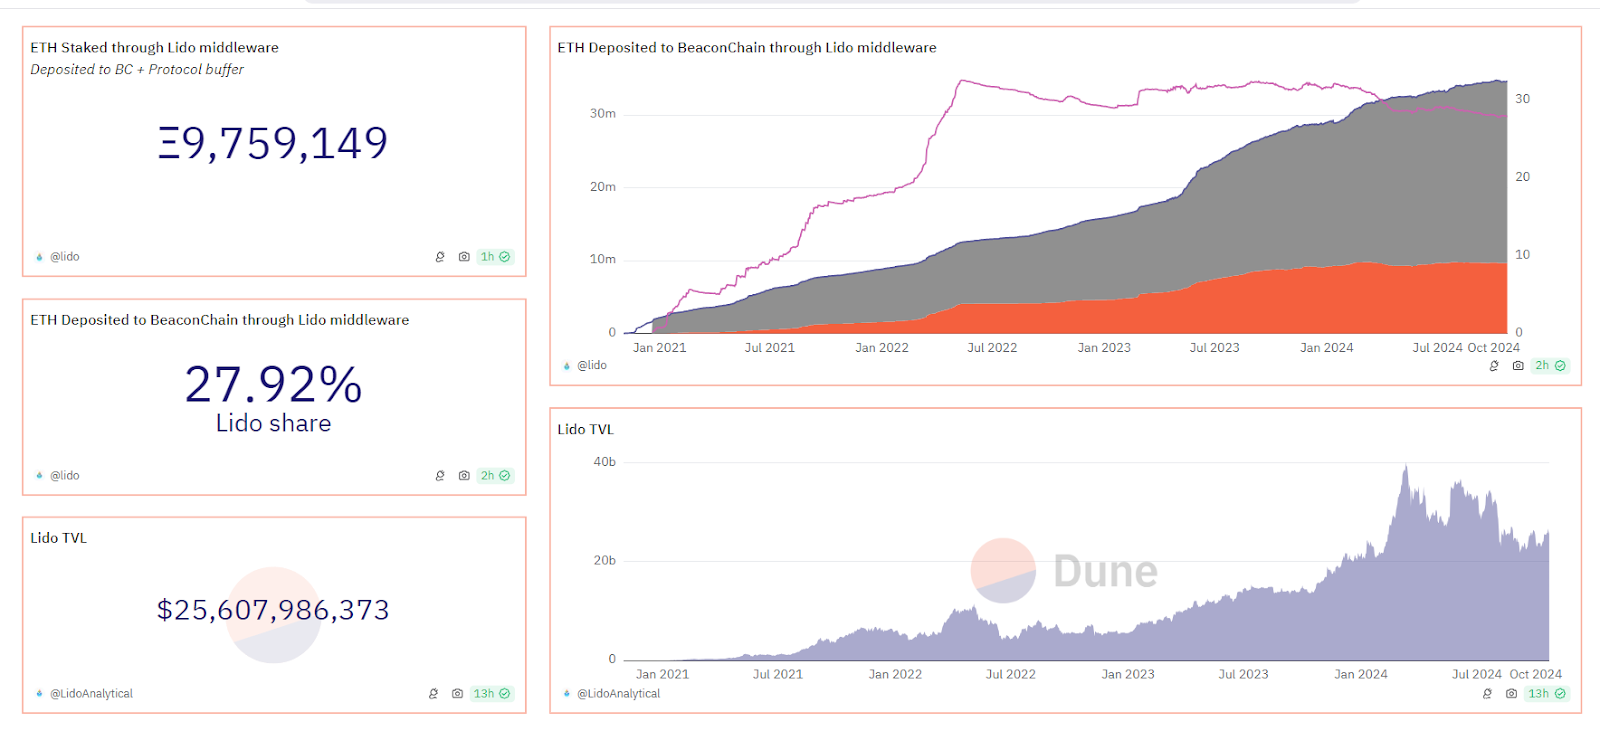1600x731 pixels.
Task: Click 13h refresh badge in Lido TVL chart panel
Action: coord(1546,694)
